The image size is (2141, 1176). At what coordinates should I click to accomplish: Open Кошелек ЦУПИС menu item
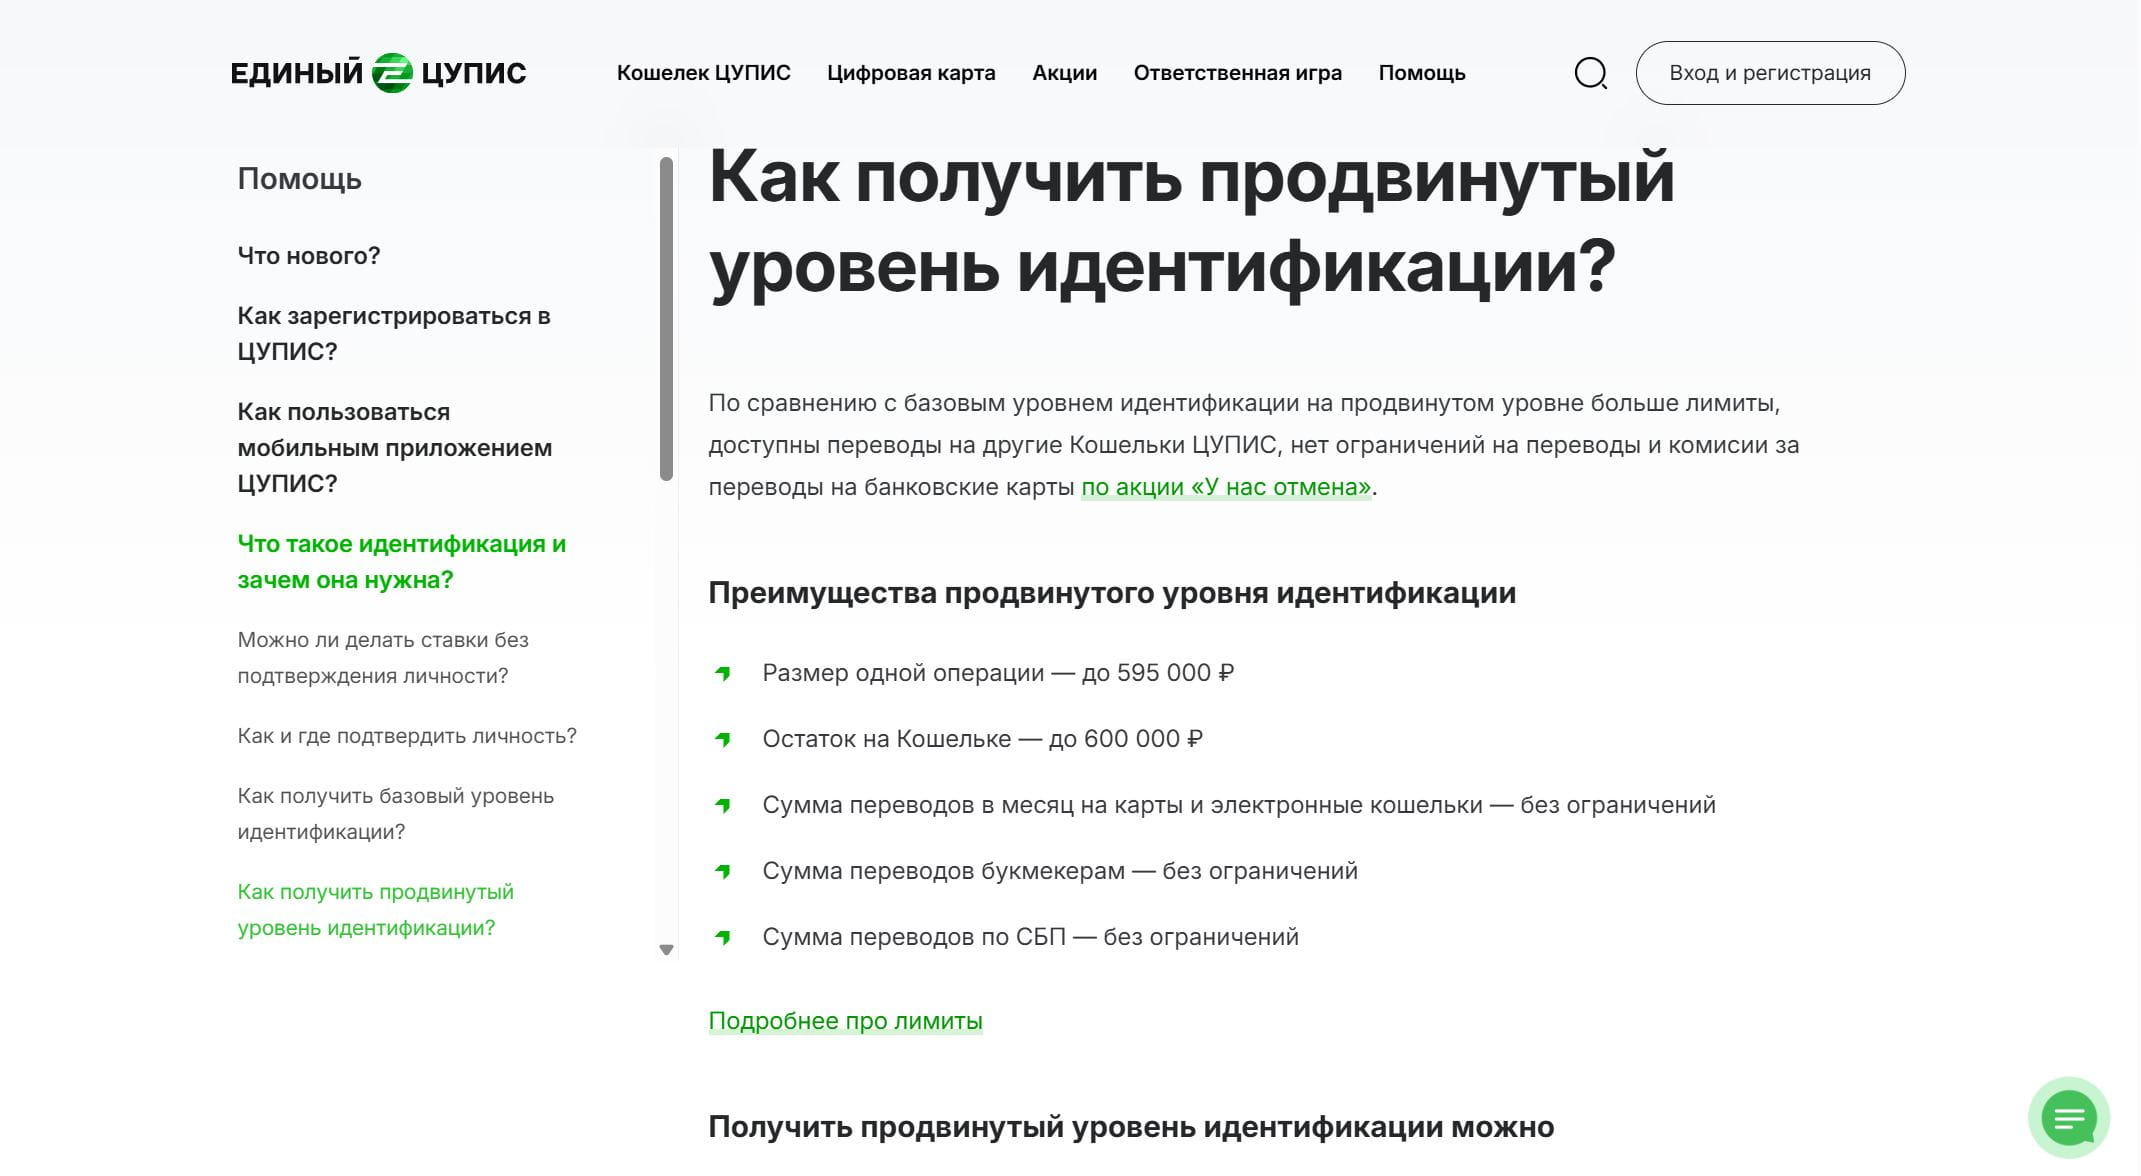coord(703,73)
